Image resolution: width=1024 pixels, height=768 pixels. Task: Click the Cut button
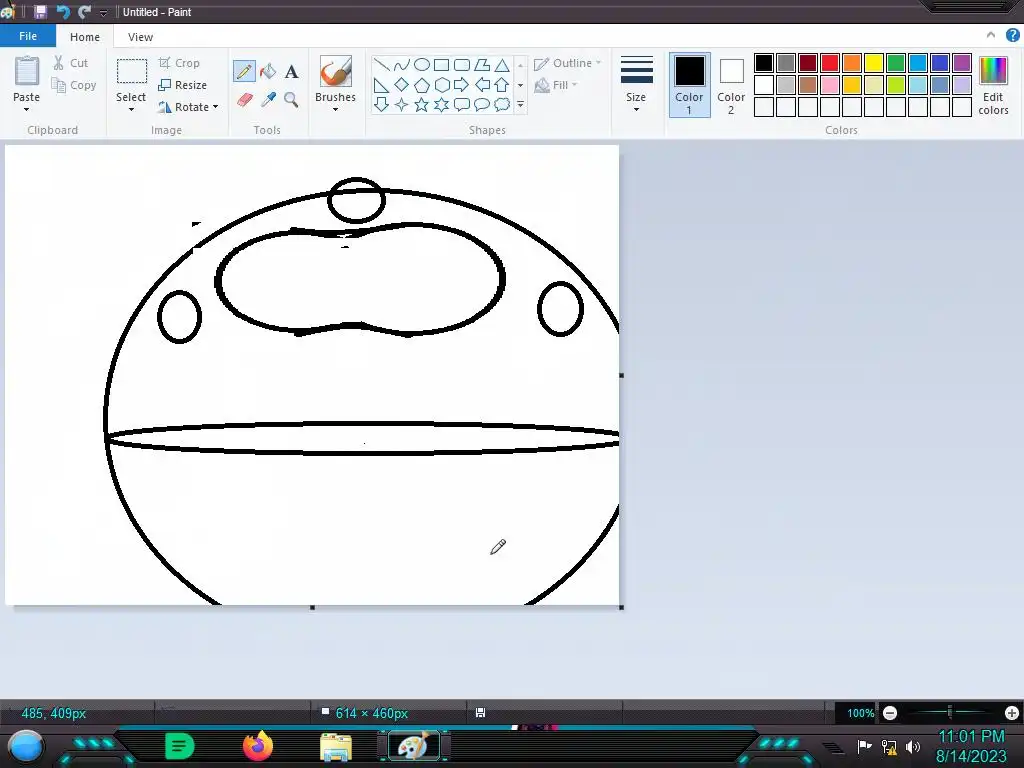[x=71, y=63]
